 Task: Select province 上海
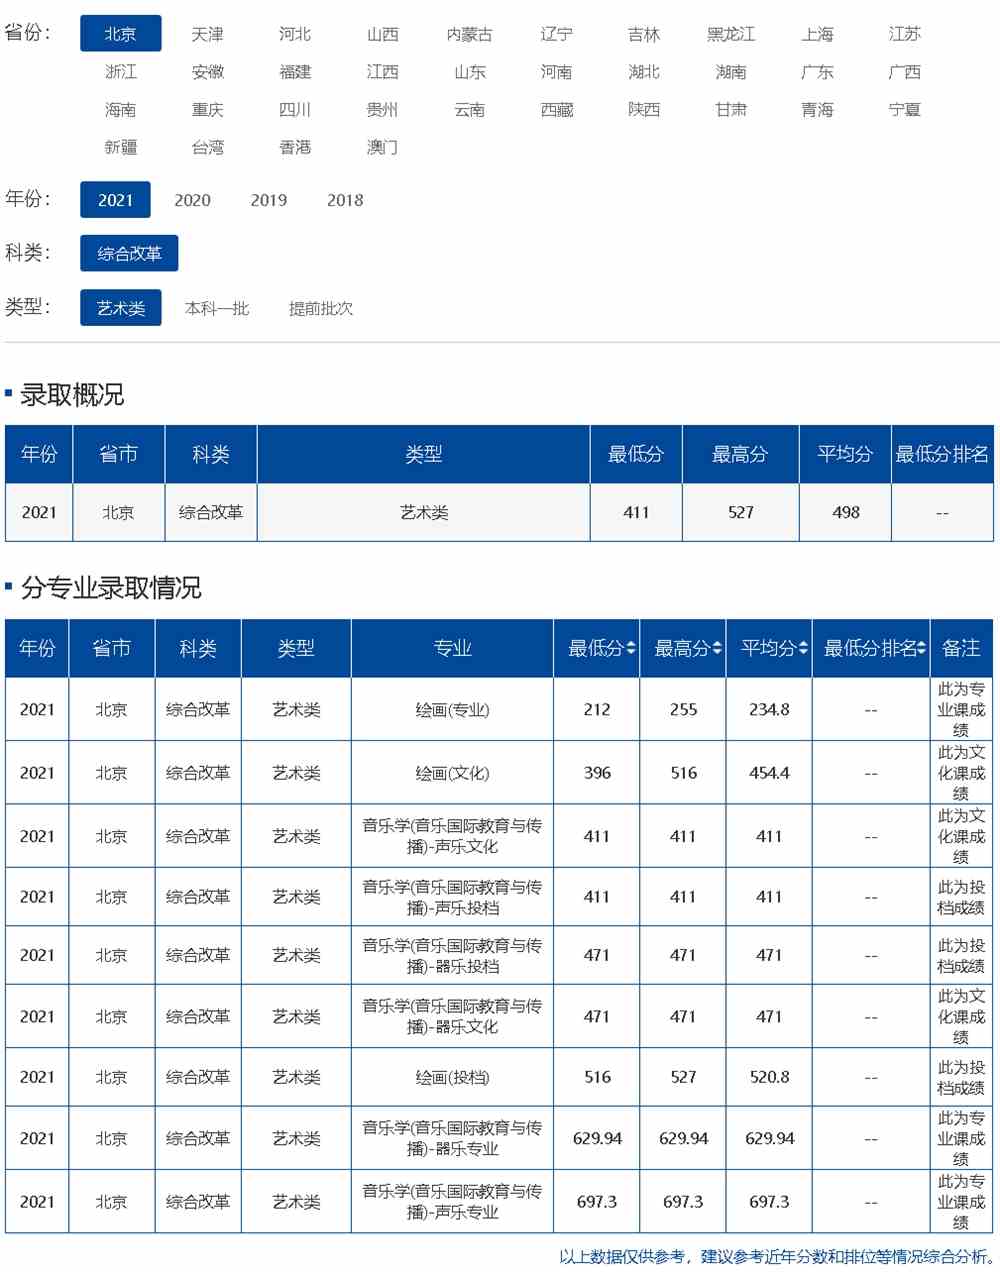[817, 34]
